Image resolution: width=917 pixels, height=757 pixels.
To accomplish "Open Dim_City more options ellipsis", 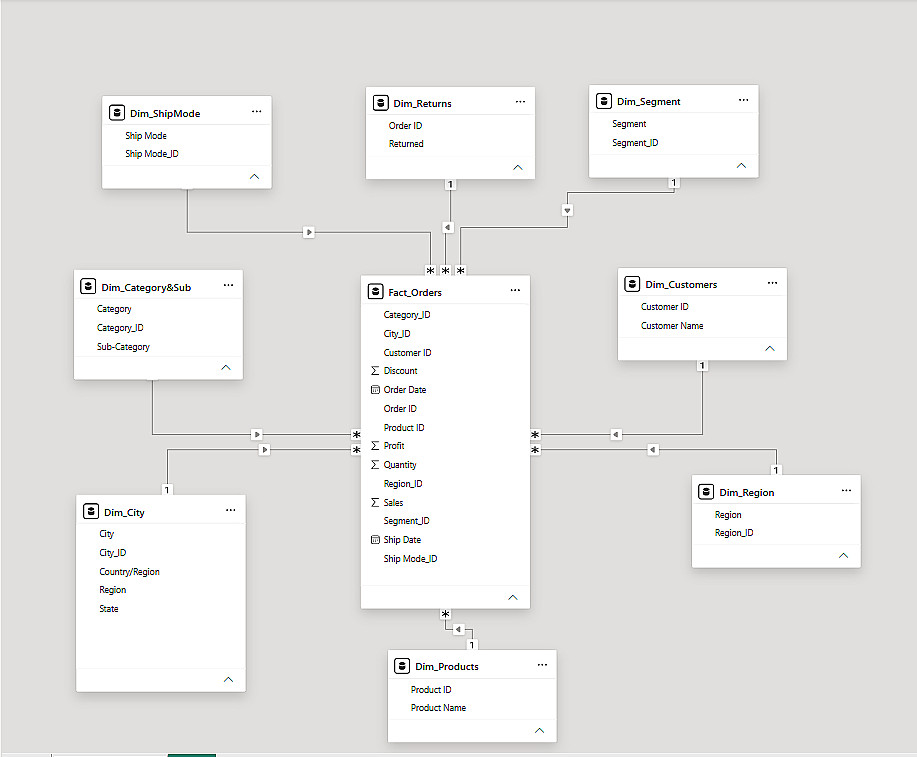I will pos(231,510).
